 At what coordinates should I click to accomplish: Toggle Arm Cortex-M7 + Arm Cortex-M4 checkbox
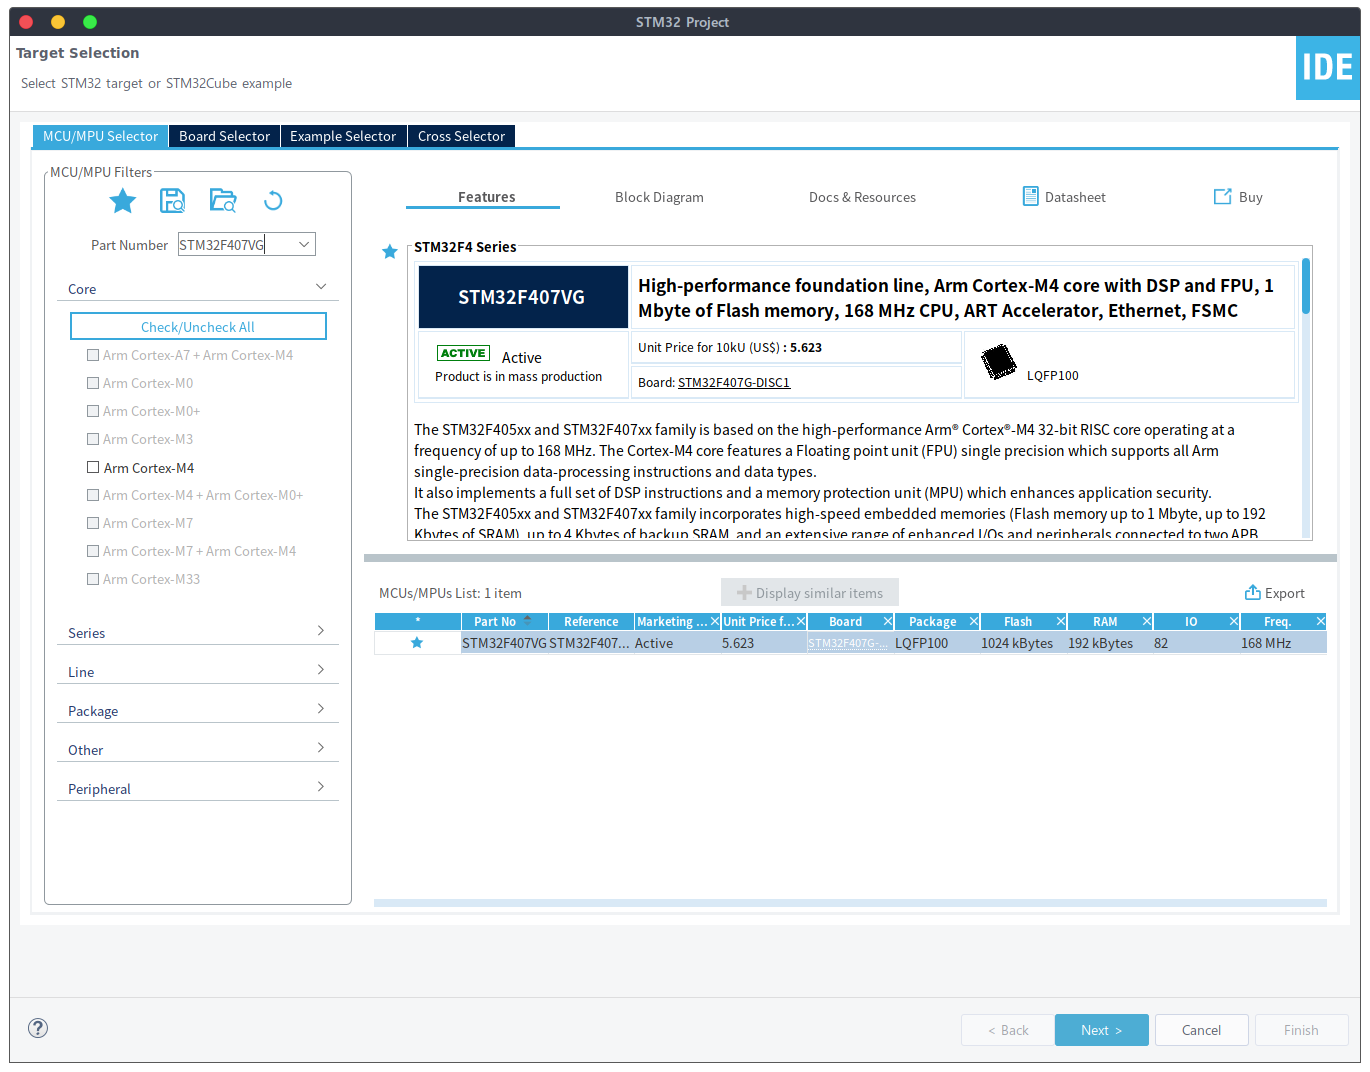[x=93, y=551]
